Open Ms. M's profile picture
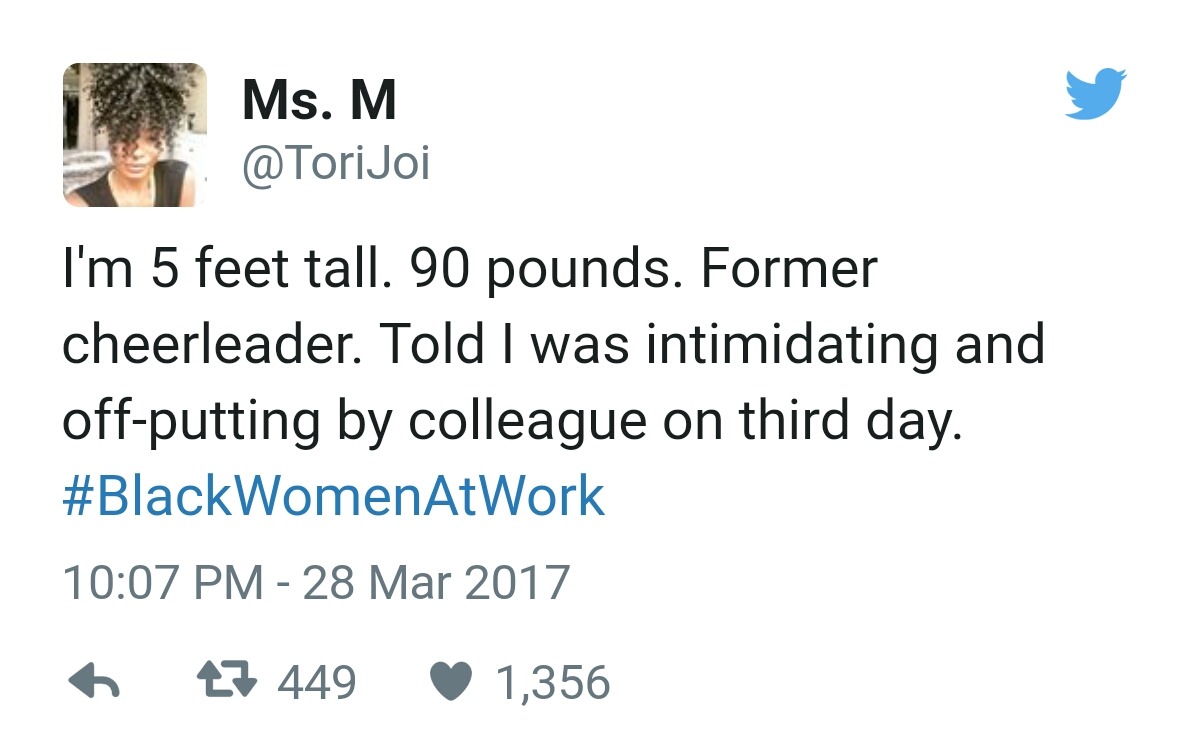 click(x=135, y=135)
